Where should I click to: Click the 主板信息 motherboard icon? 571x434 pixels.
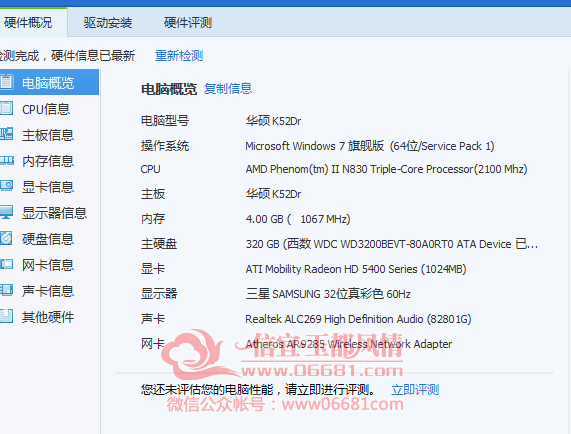pos(7,134)
